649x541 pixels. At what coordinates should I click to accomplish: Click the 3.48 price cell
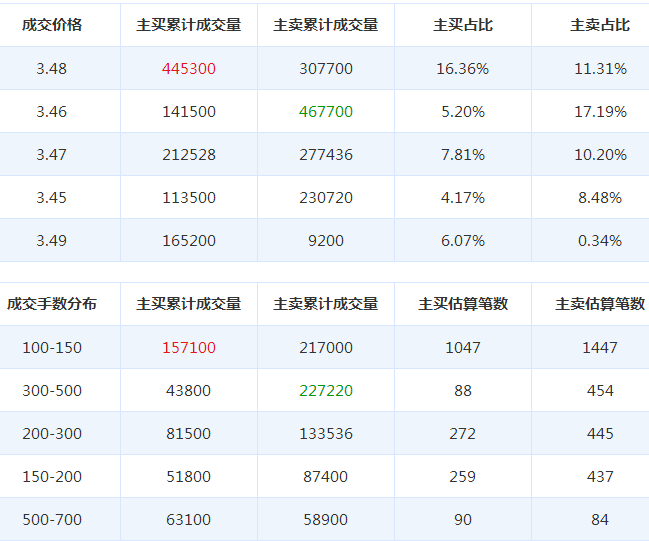(52, 69)
